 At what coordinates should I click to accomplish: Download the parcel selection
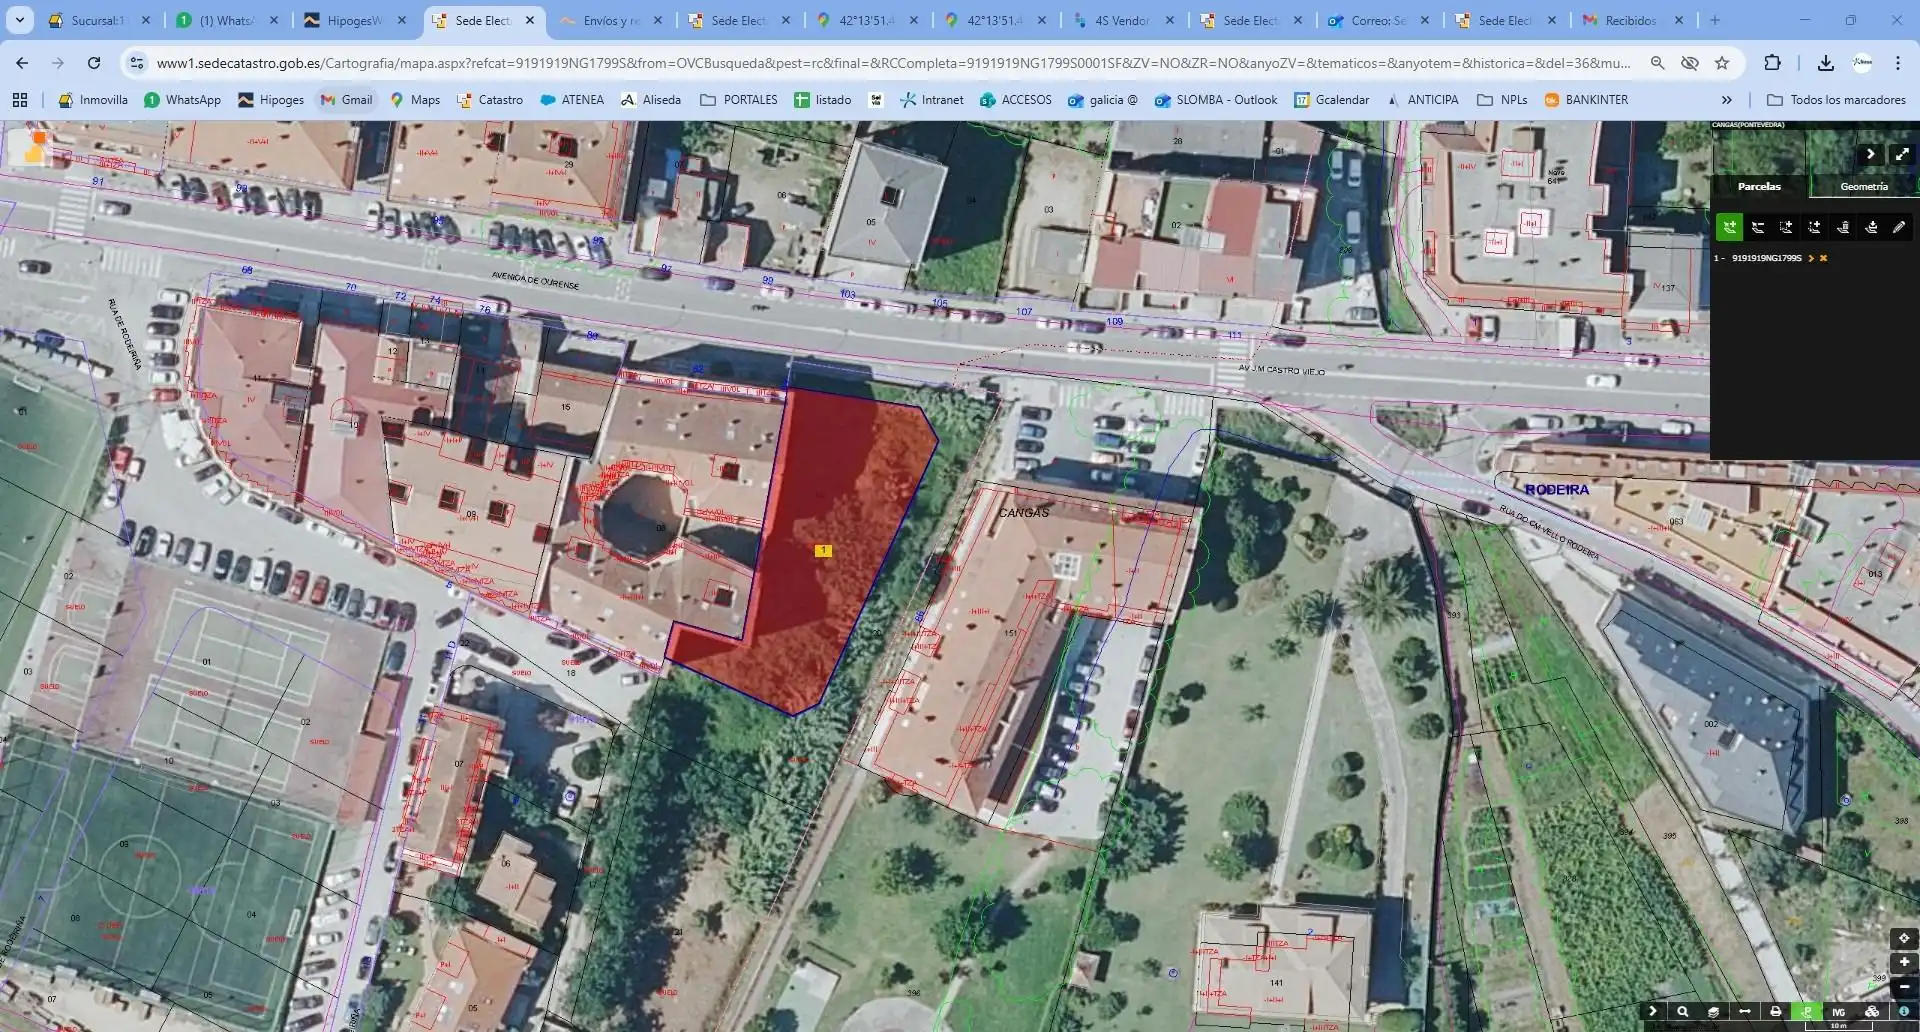point(1870,227)
